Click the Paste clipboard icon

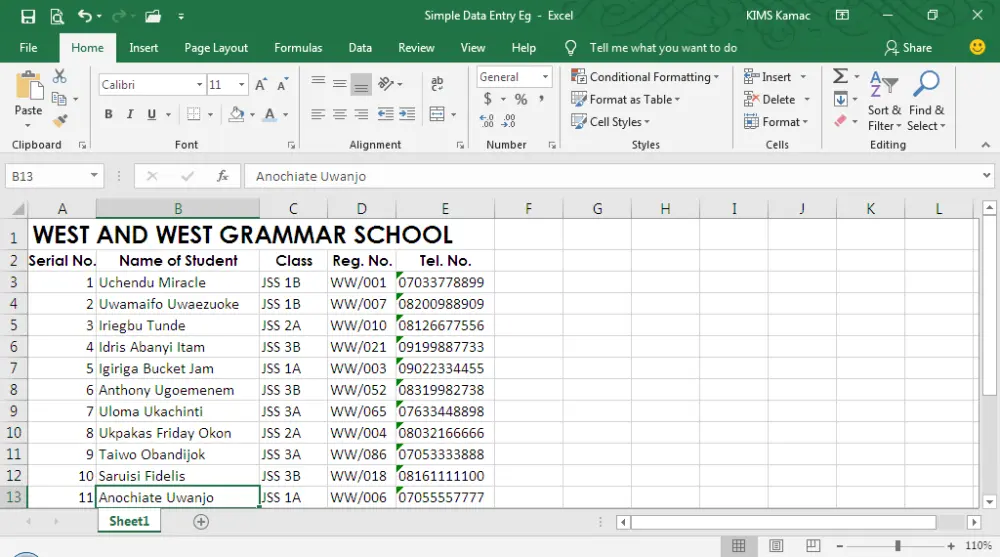click(28, 86)
